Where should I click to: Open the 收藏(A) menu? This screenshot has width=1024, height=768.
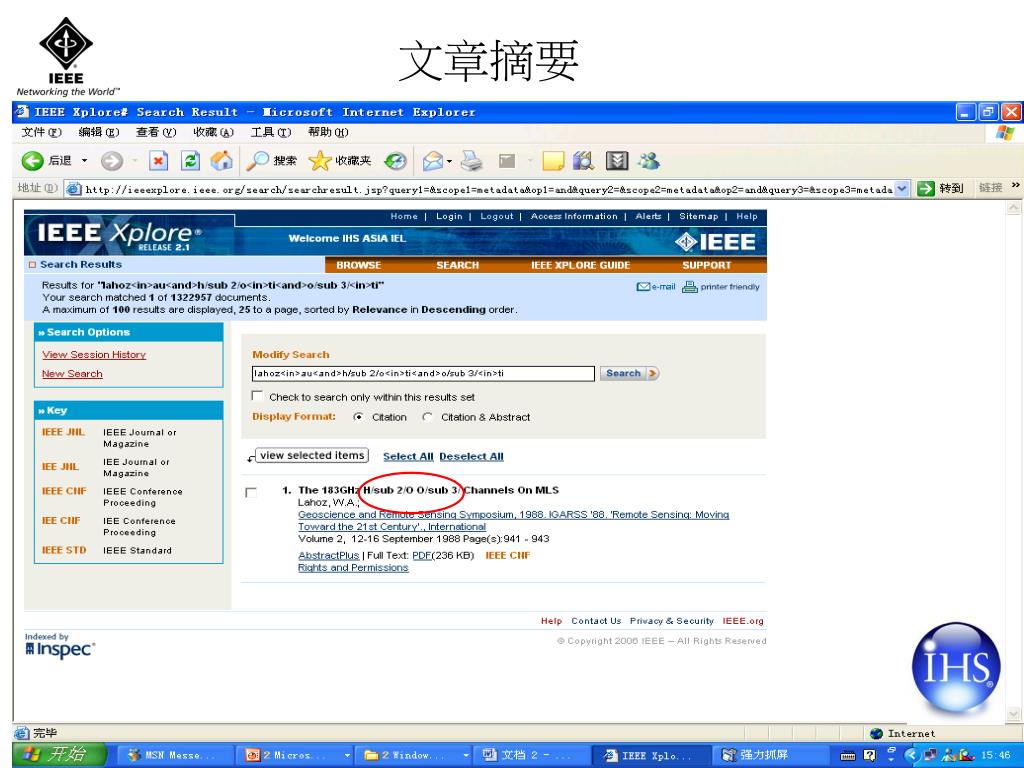(213, 132)
